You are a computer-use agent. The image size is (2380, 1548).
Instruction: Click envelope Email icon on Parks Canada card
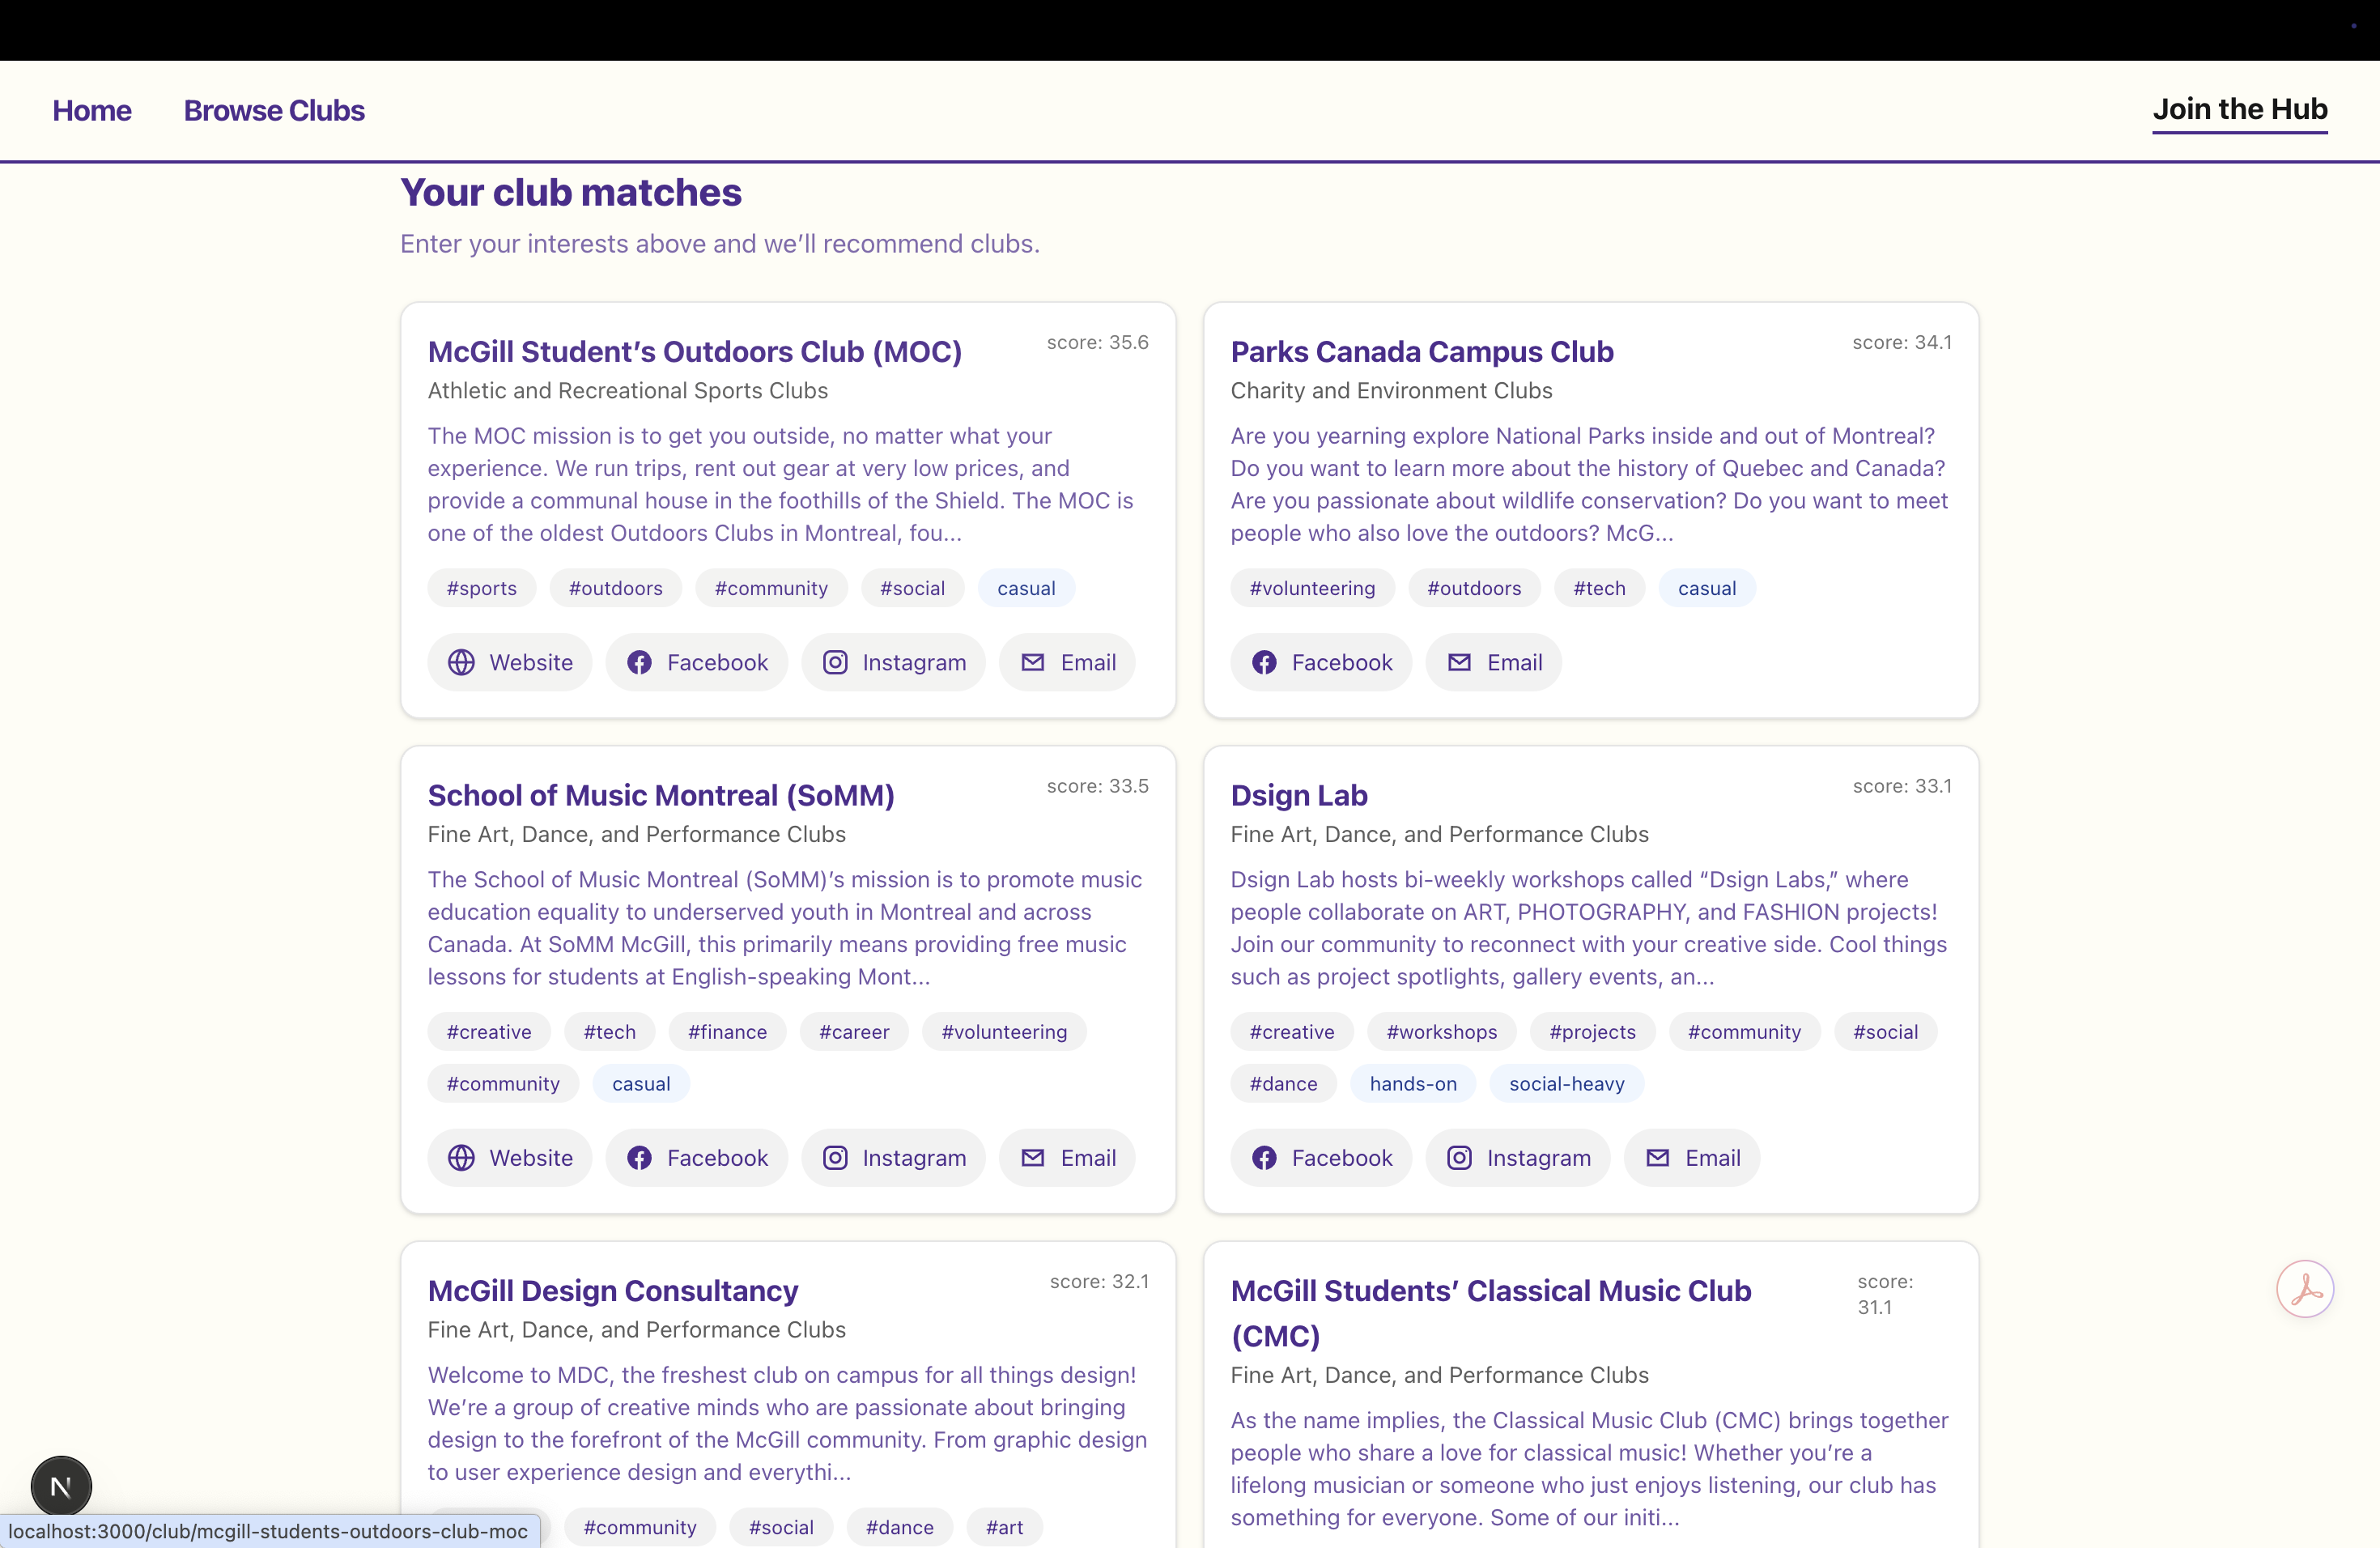tap(1459, 662)
